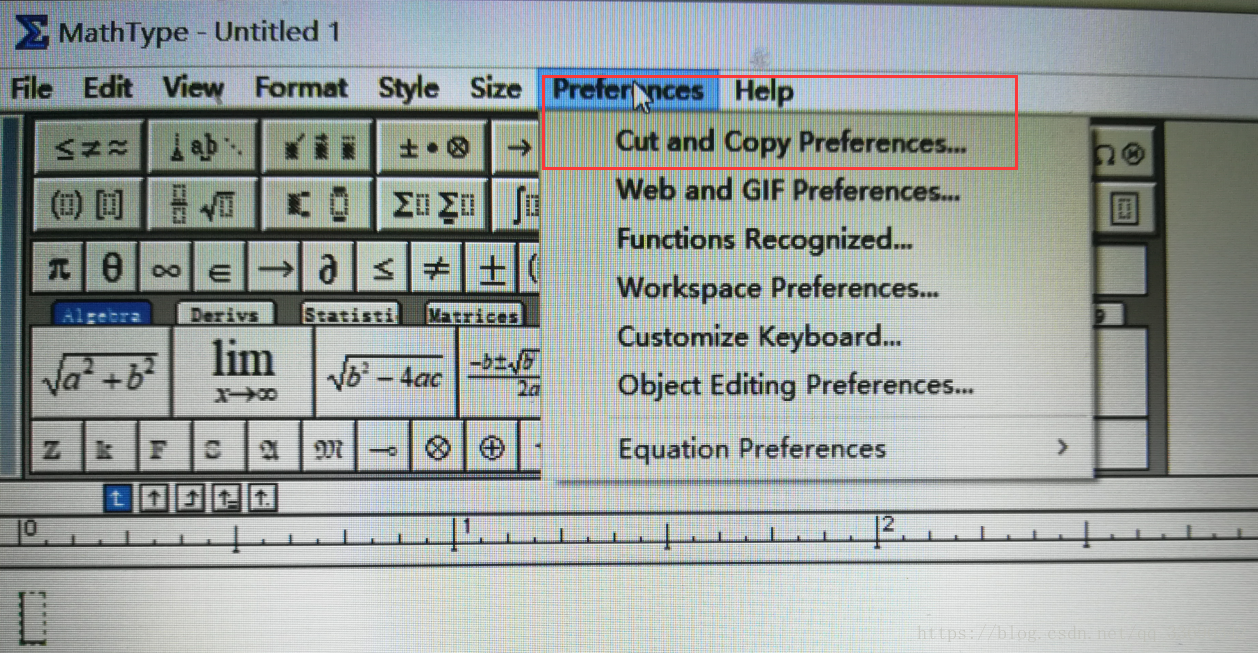Insert the multimap ⊸ symbol

pos(383,448)
